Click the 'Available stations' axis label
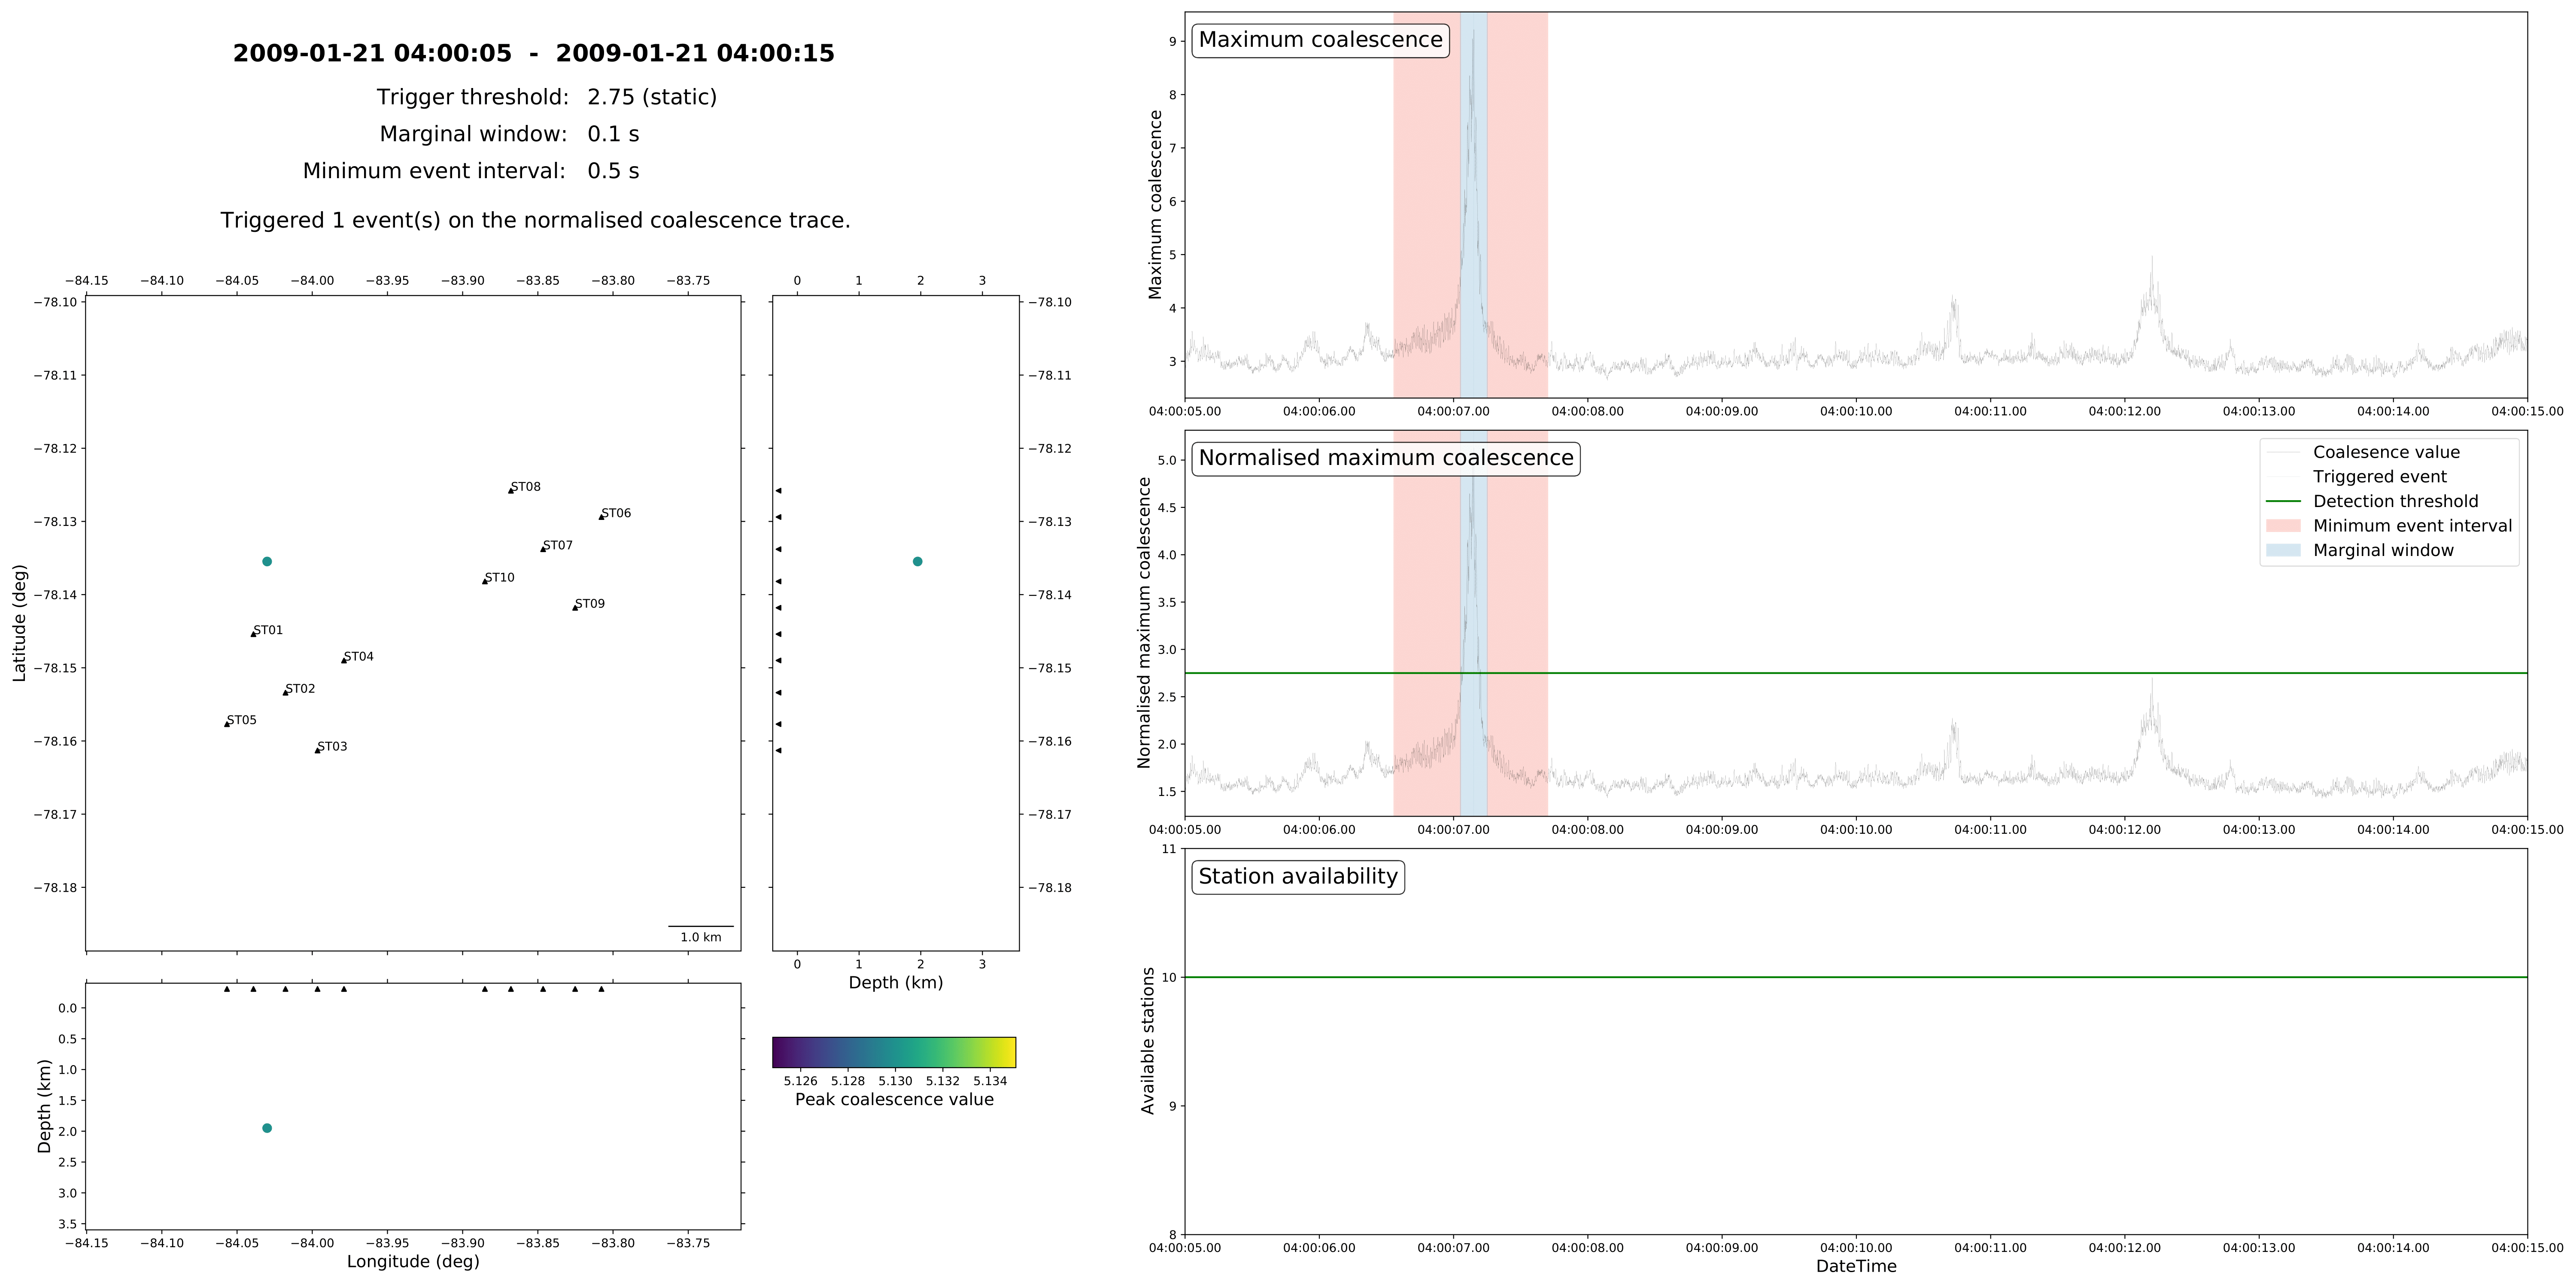Screen dimensions: 2576x1288 pos(1148,1041)
